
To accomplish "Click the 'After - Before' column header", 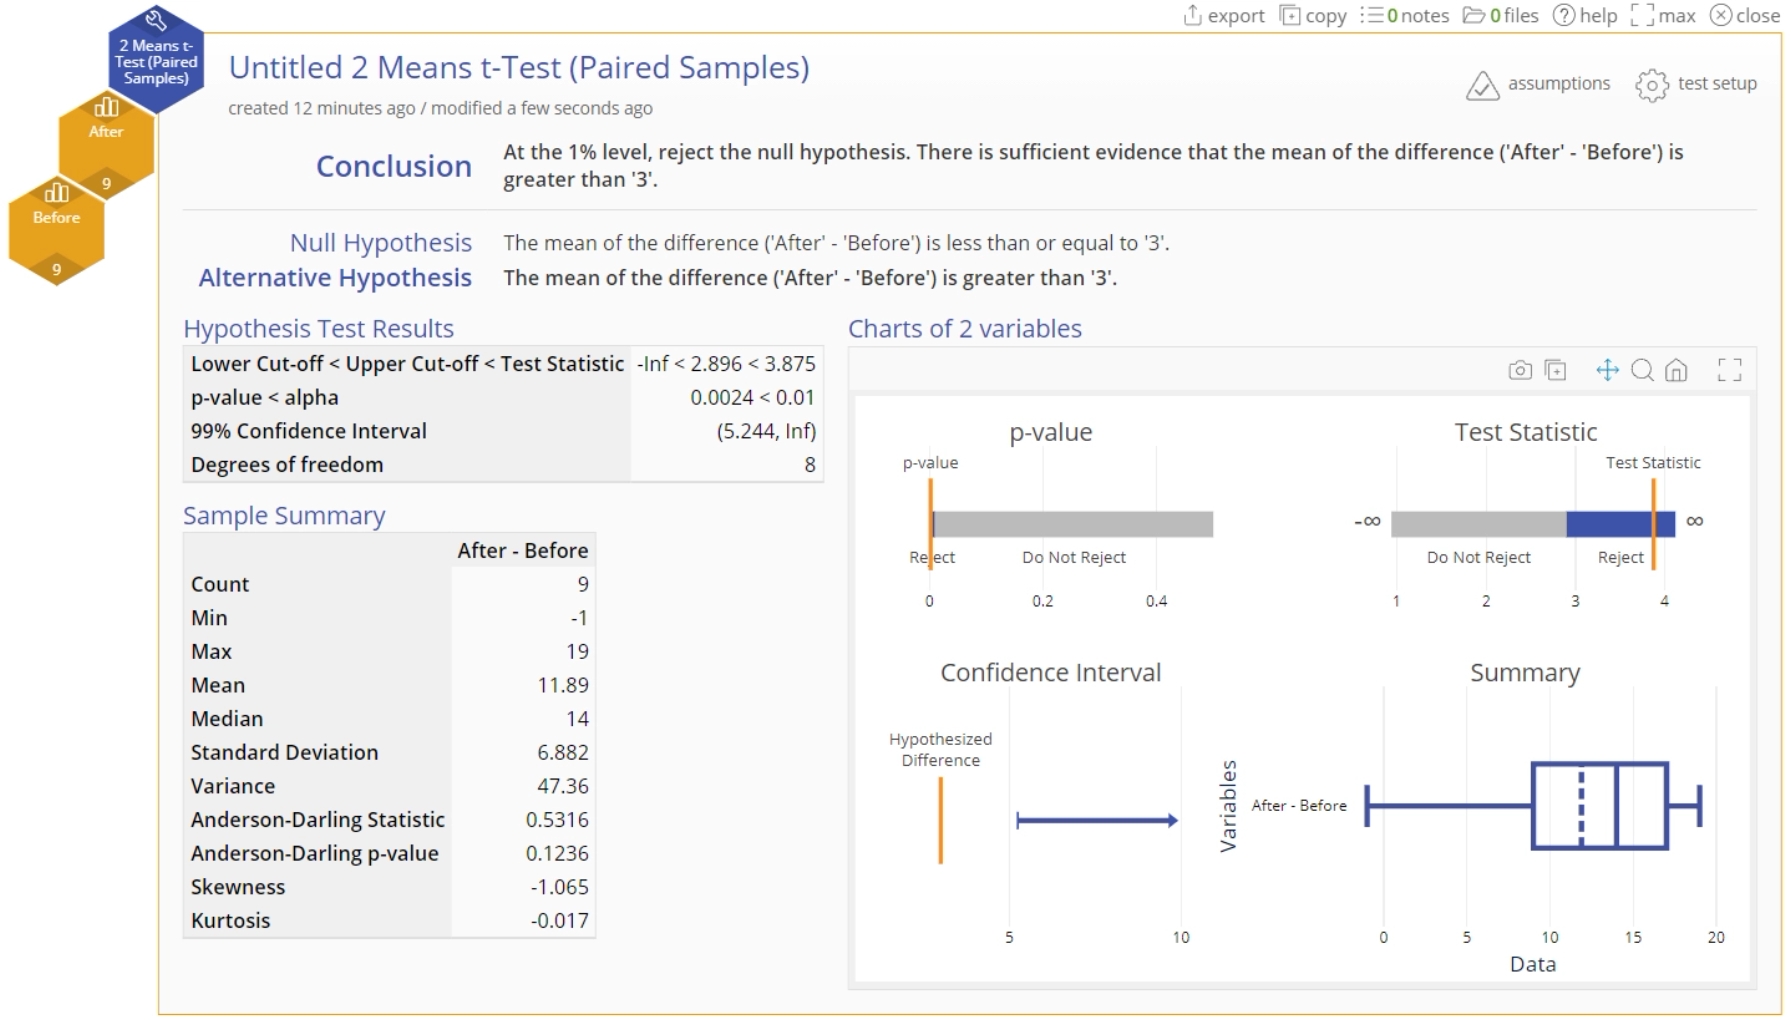I will click(x=522, y=551).
